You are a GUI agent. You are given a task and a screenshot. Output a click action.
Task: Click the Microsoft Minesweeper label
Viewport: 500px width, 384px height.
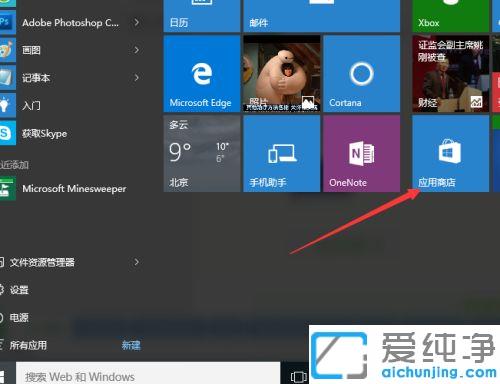point(74,189)
